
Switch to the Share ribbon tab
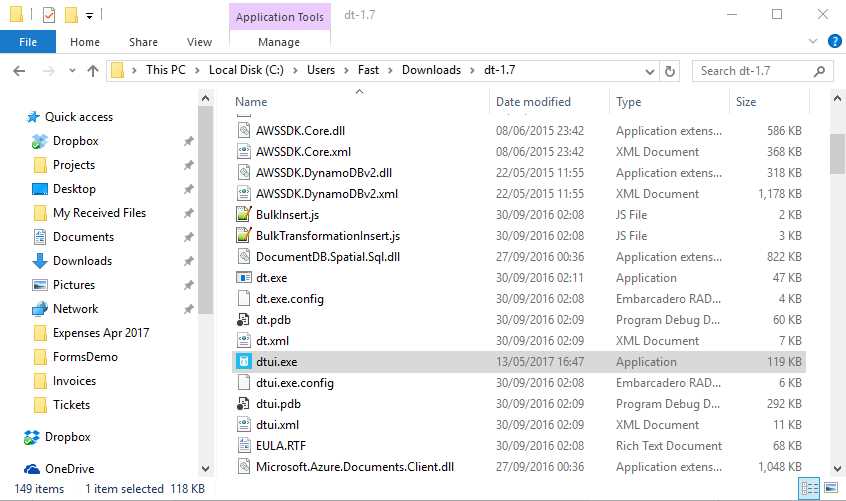pyautogui.click(x=143, y=42)
